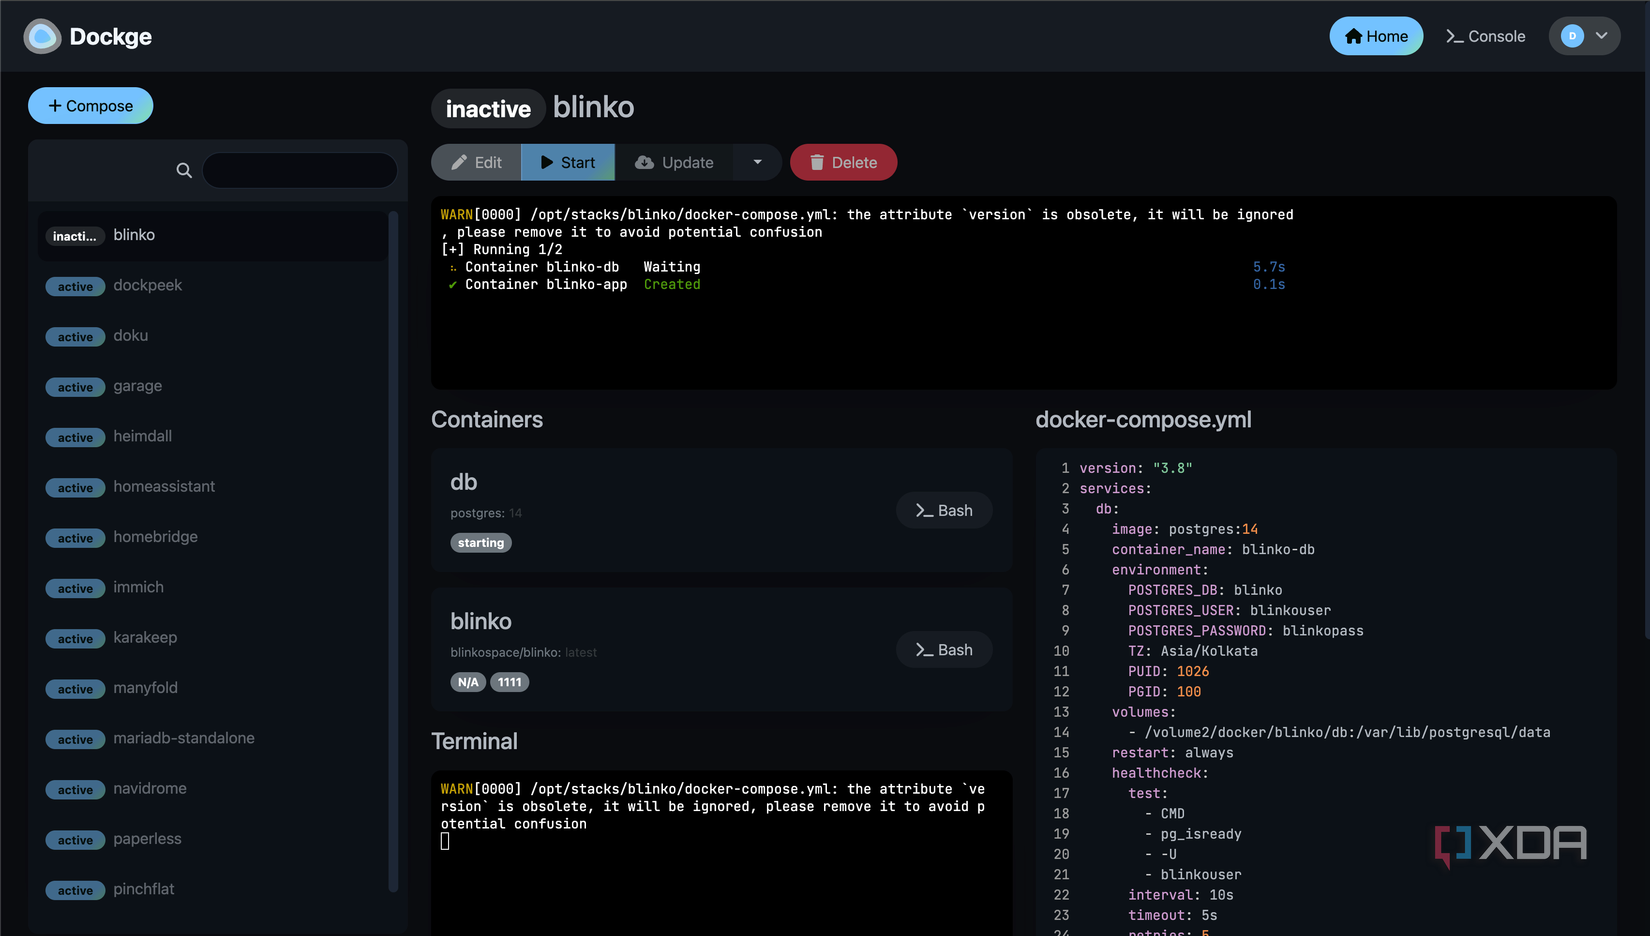Click the db container name heading

pos(464,482)
